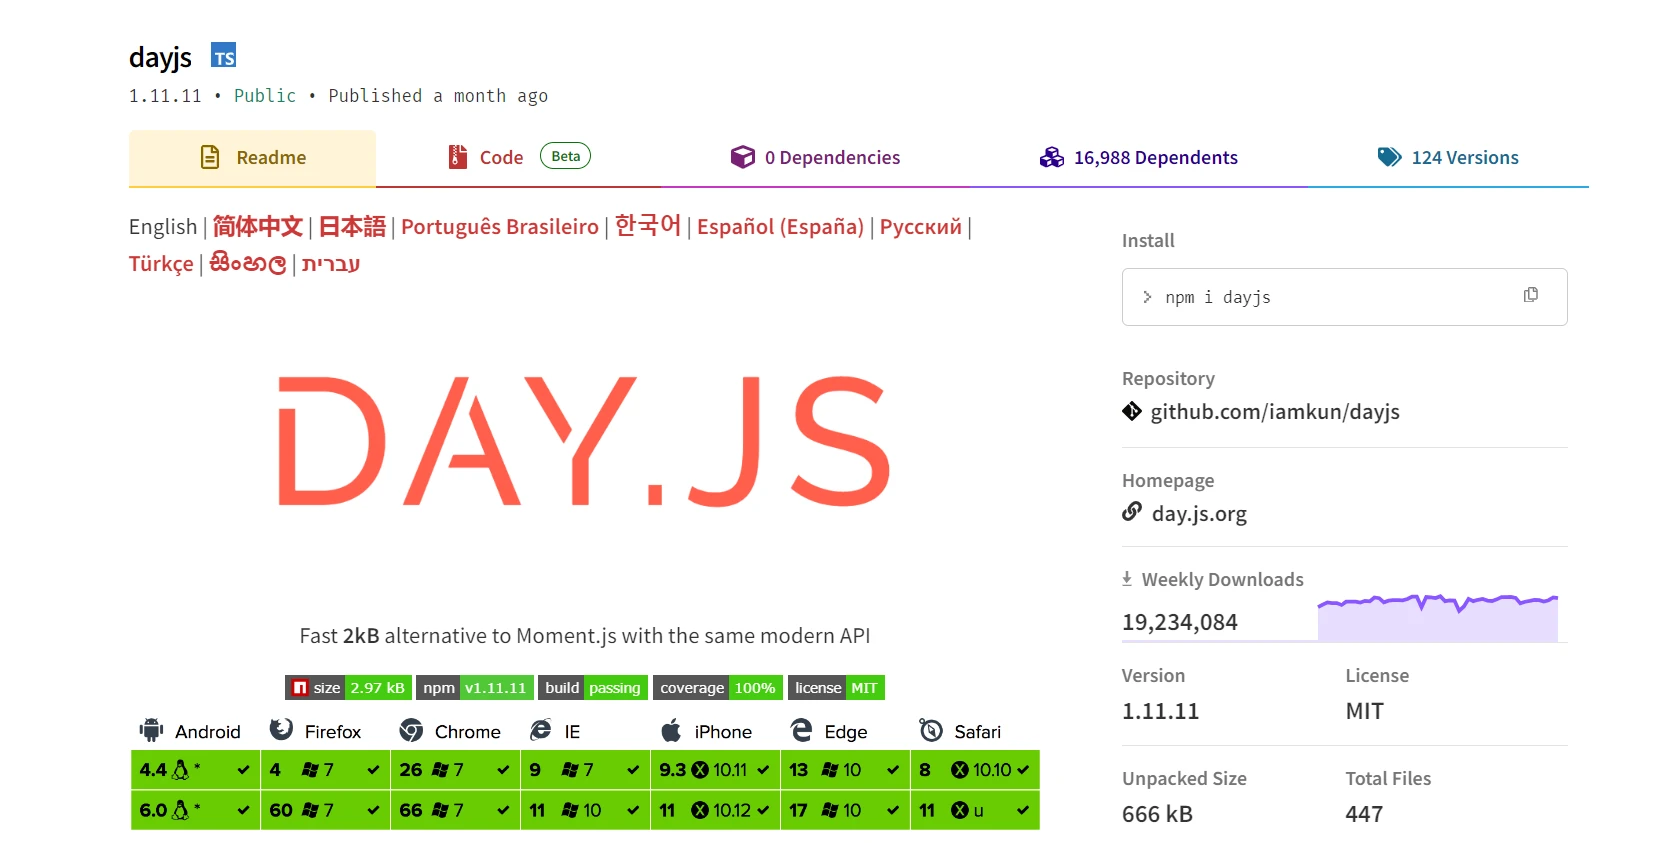Click the Chrome 26 compatibility cell
Viewport: 1677px width, 843px height.
tap(455, 770)
